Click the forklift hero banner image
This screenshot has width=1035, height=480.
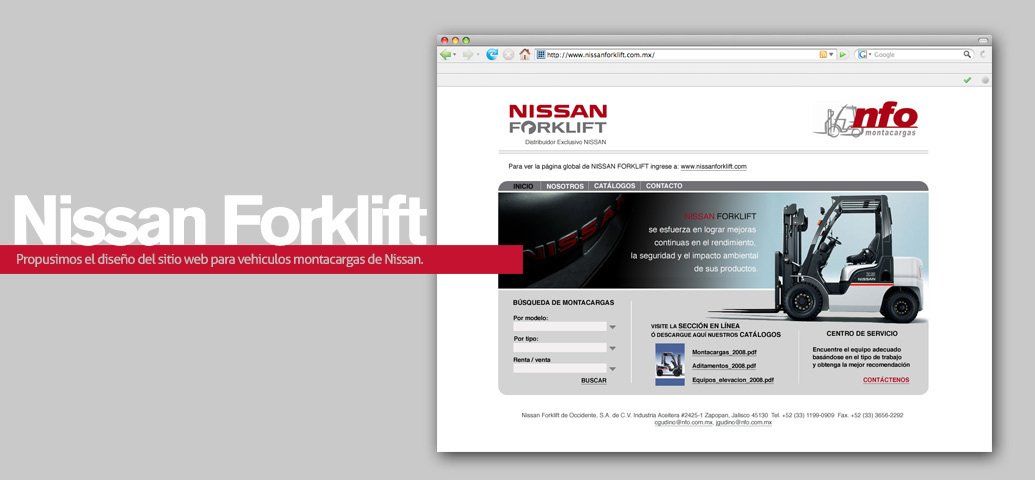713,240
